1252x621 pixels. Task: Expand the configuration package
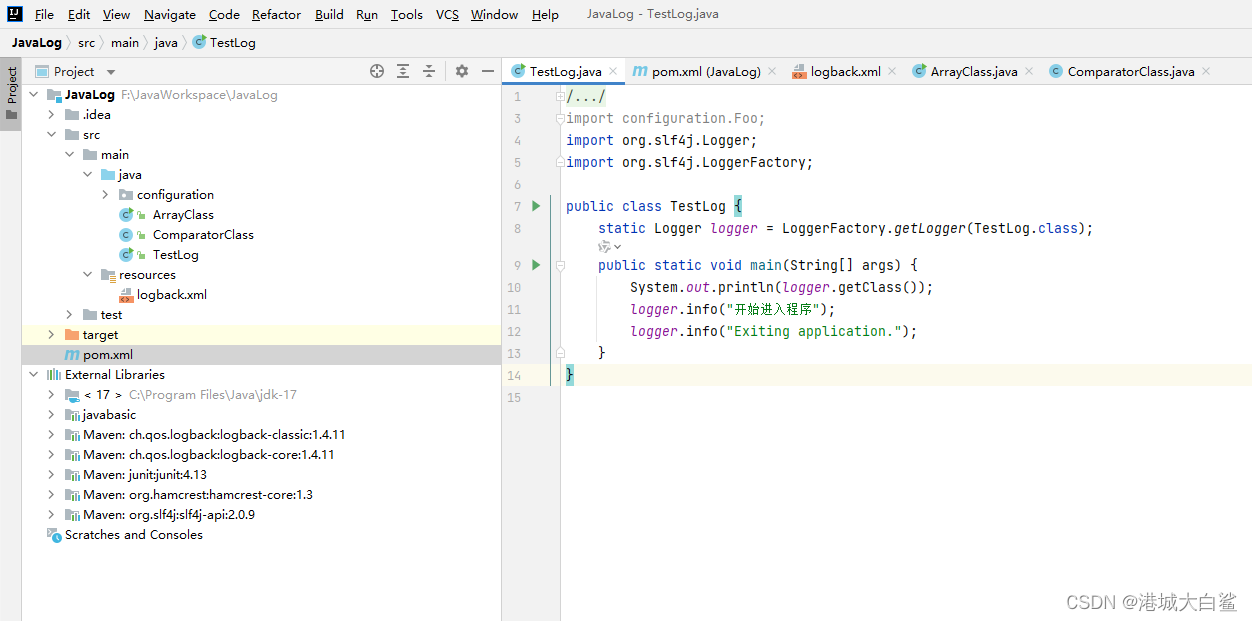(106, 195)
